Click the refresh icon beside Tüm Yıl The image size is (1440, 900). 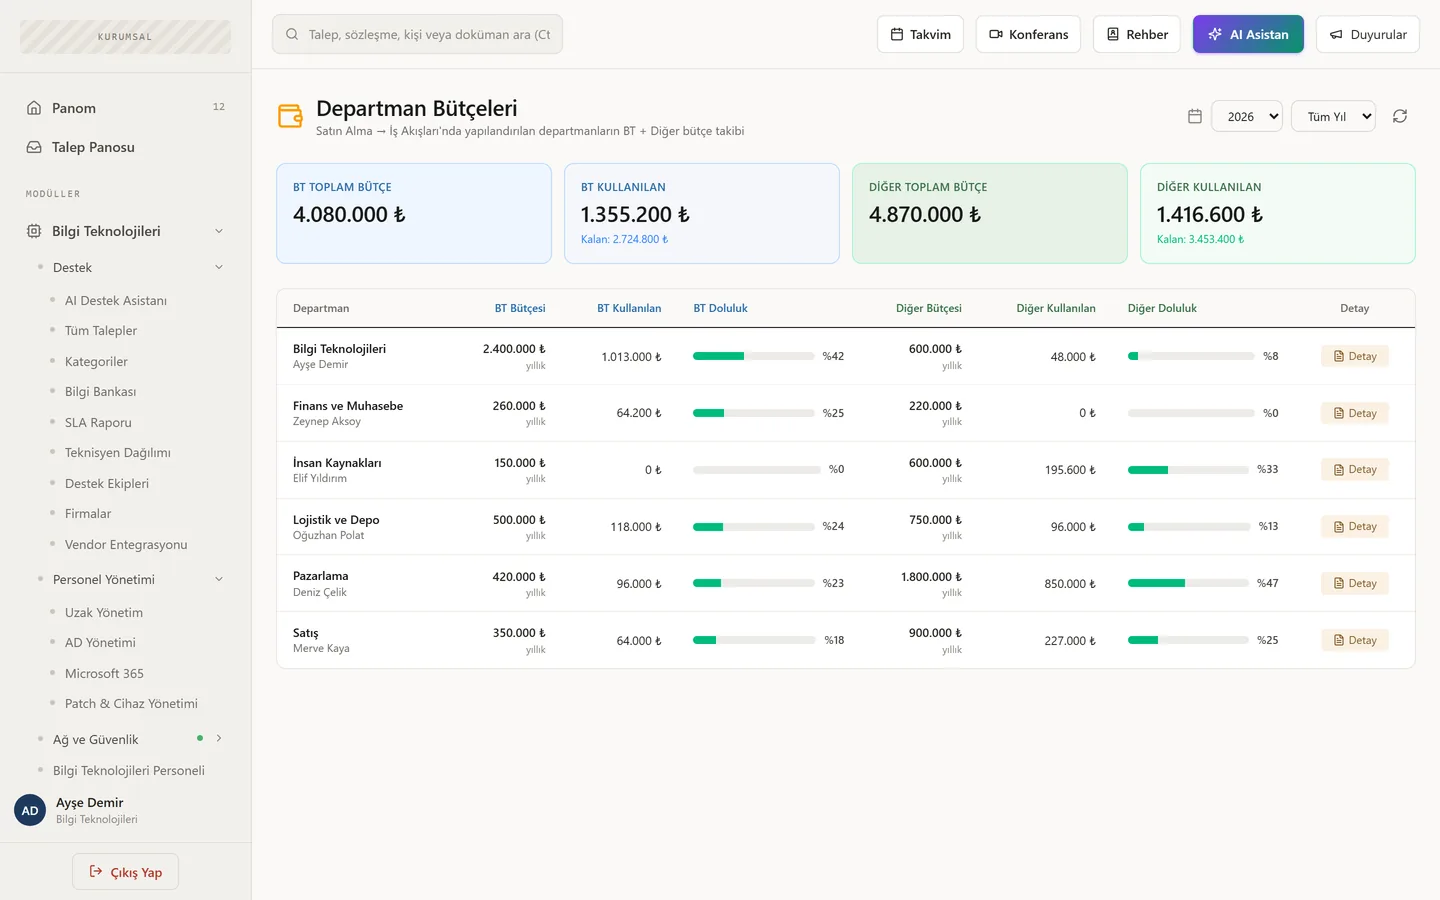[1400, 116]
